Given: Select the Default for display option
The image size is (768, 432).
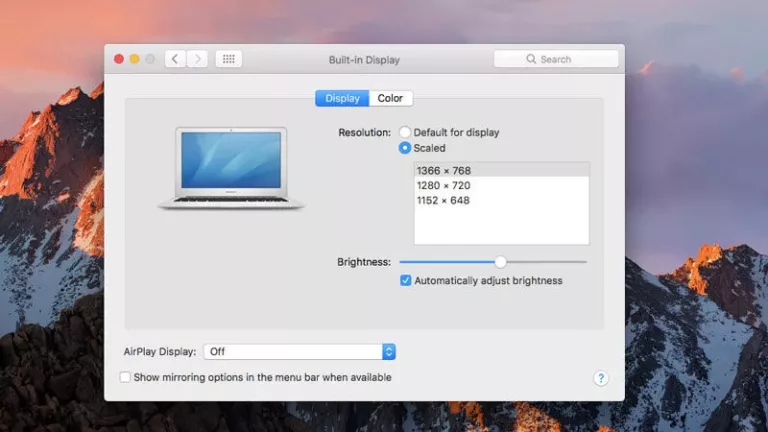Looking at the screenshot, I should (405, 132).
